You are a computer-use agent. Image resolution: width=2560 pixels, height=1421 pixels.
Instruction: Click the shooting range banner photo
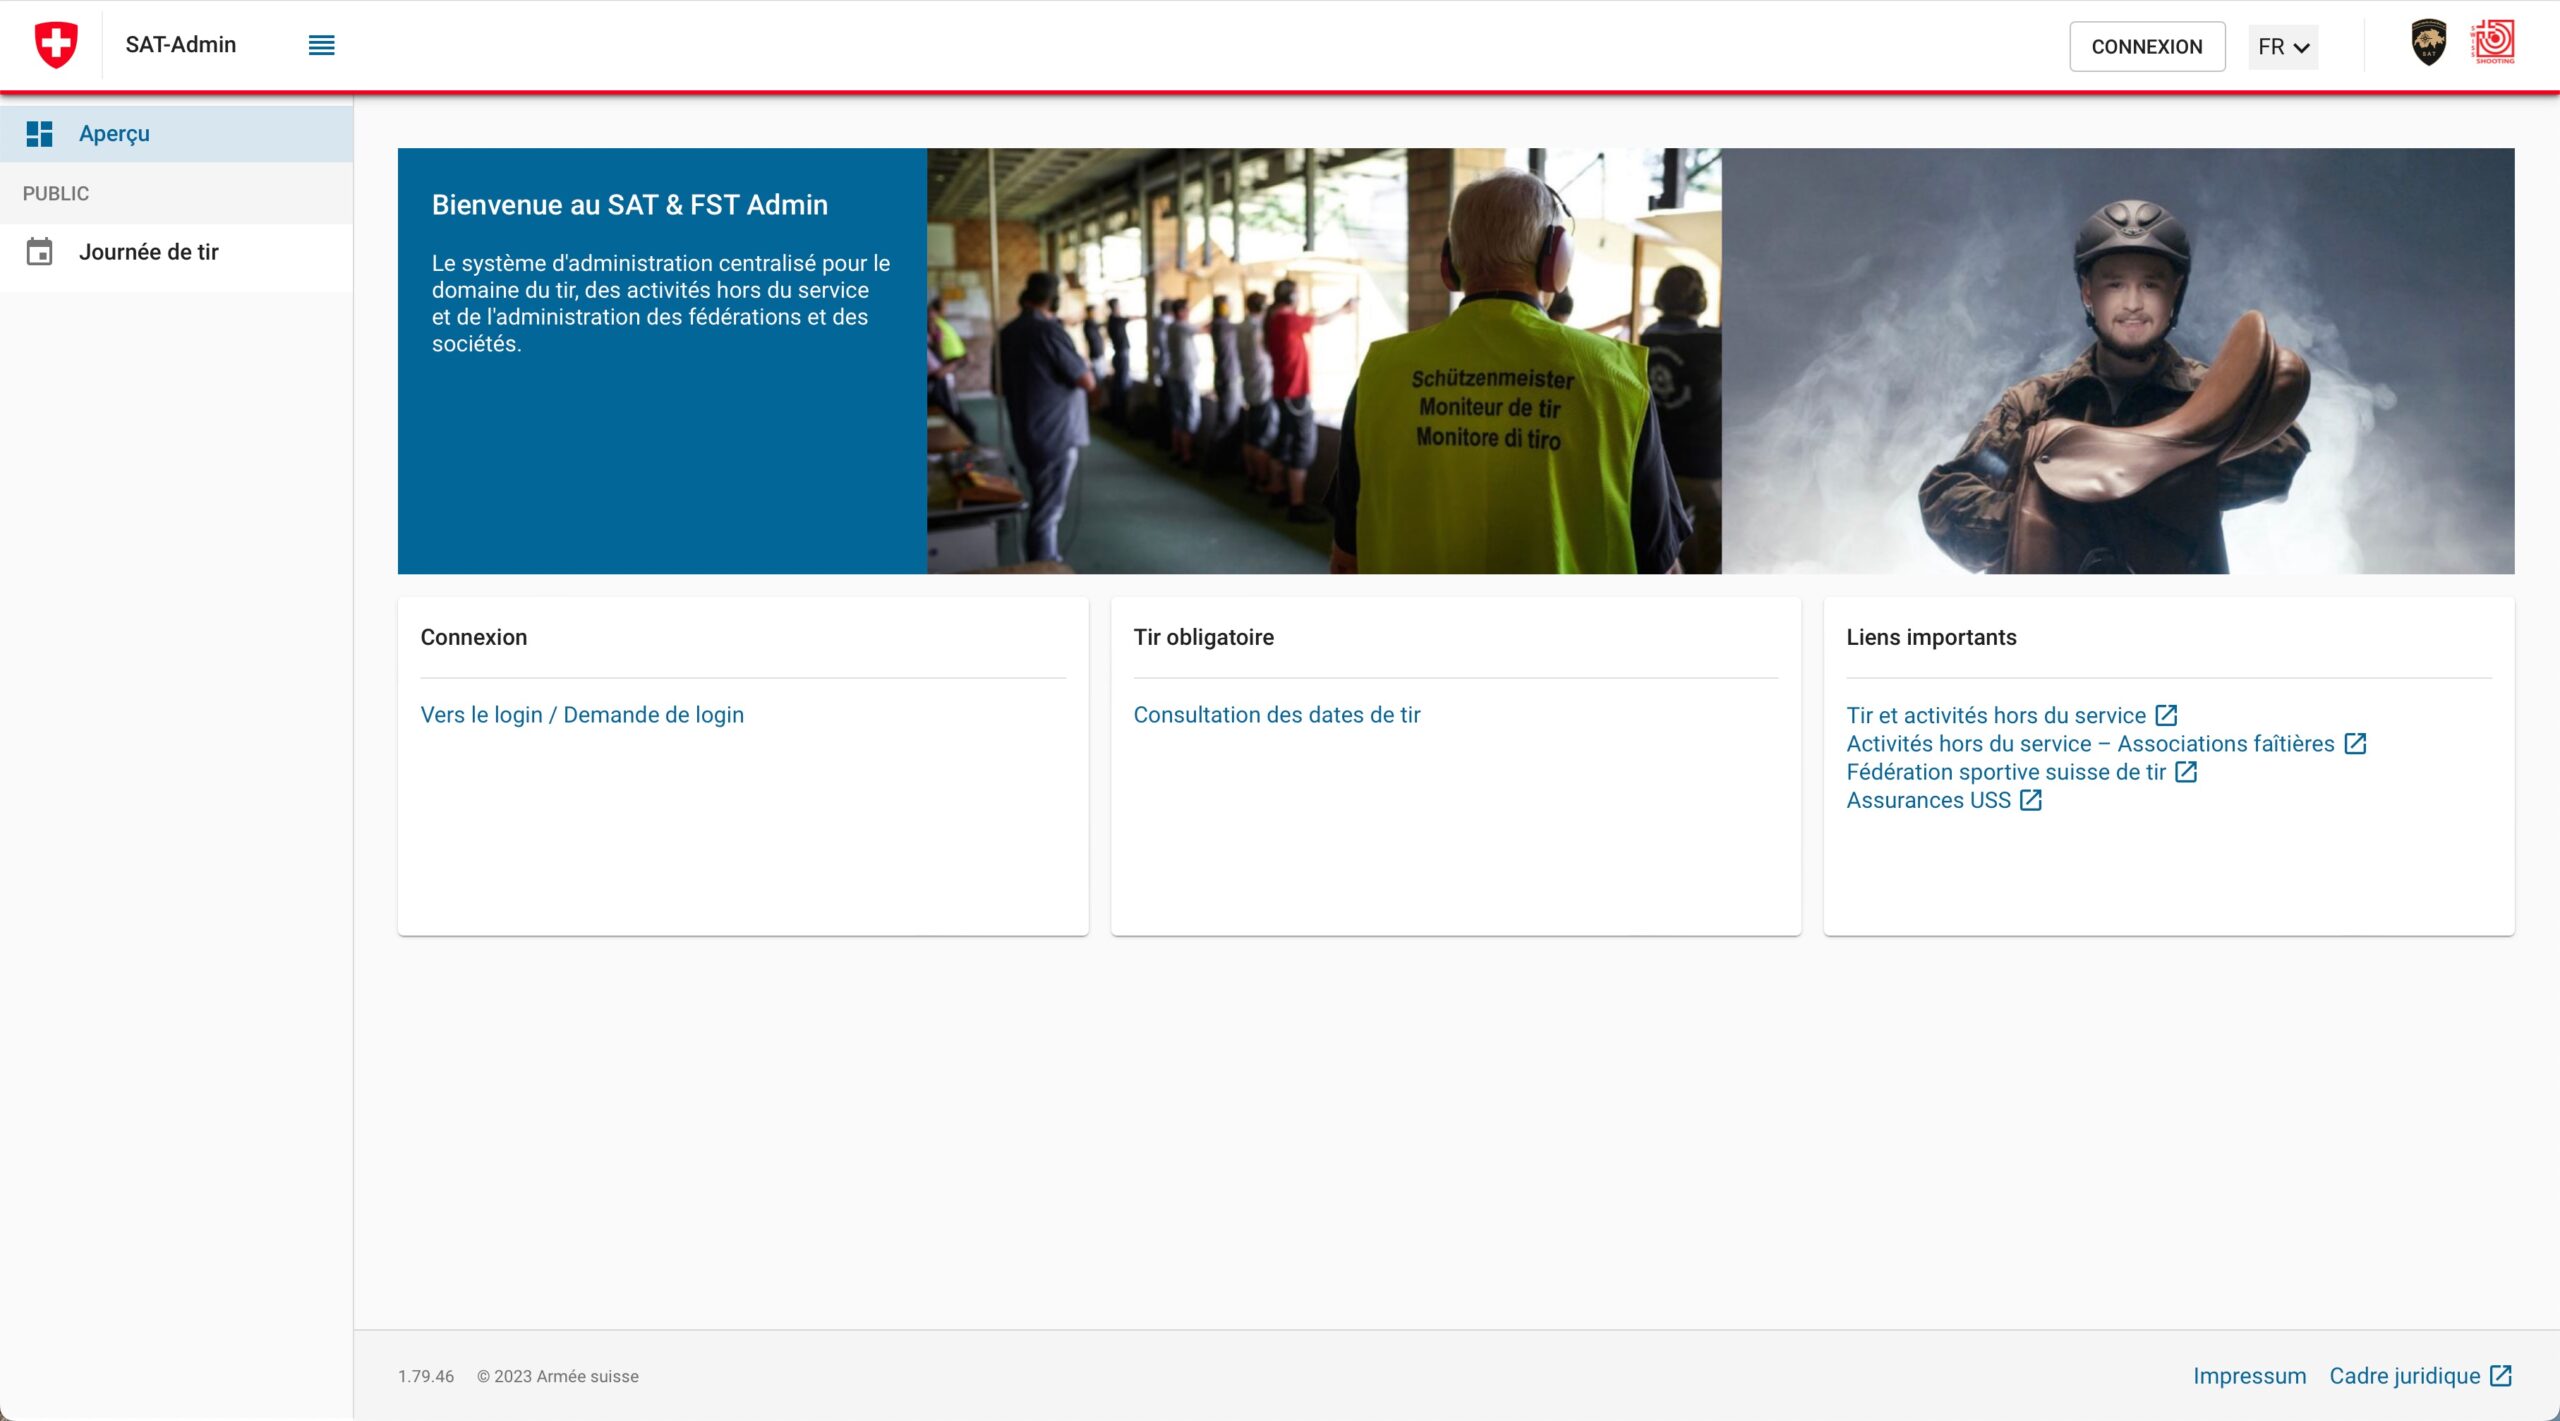pyautogui.click(x=1323, y=361)
